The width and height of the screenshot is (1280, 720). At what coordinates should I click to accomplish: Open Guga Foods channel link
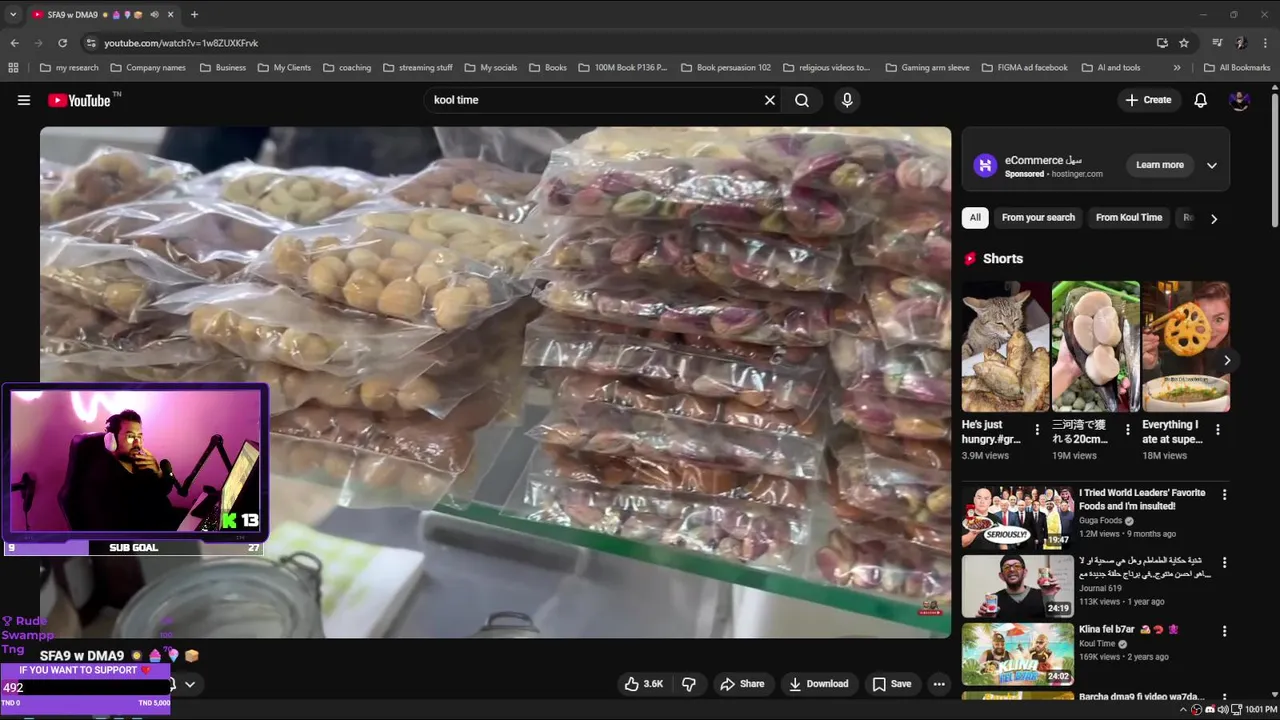(x=1101, y=521)
